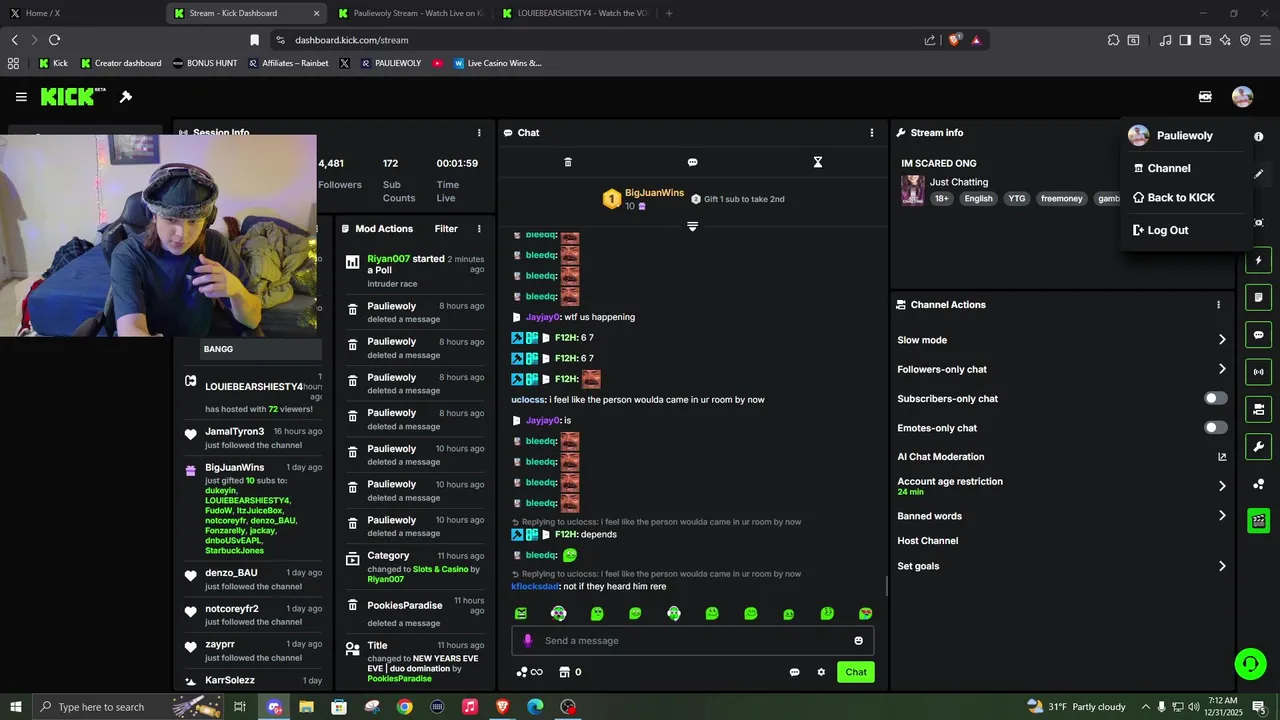This screenshot has width=1280, height=720.
Task: Open the Mod Actions three-dot menu
Action: (479, 229)
